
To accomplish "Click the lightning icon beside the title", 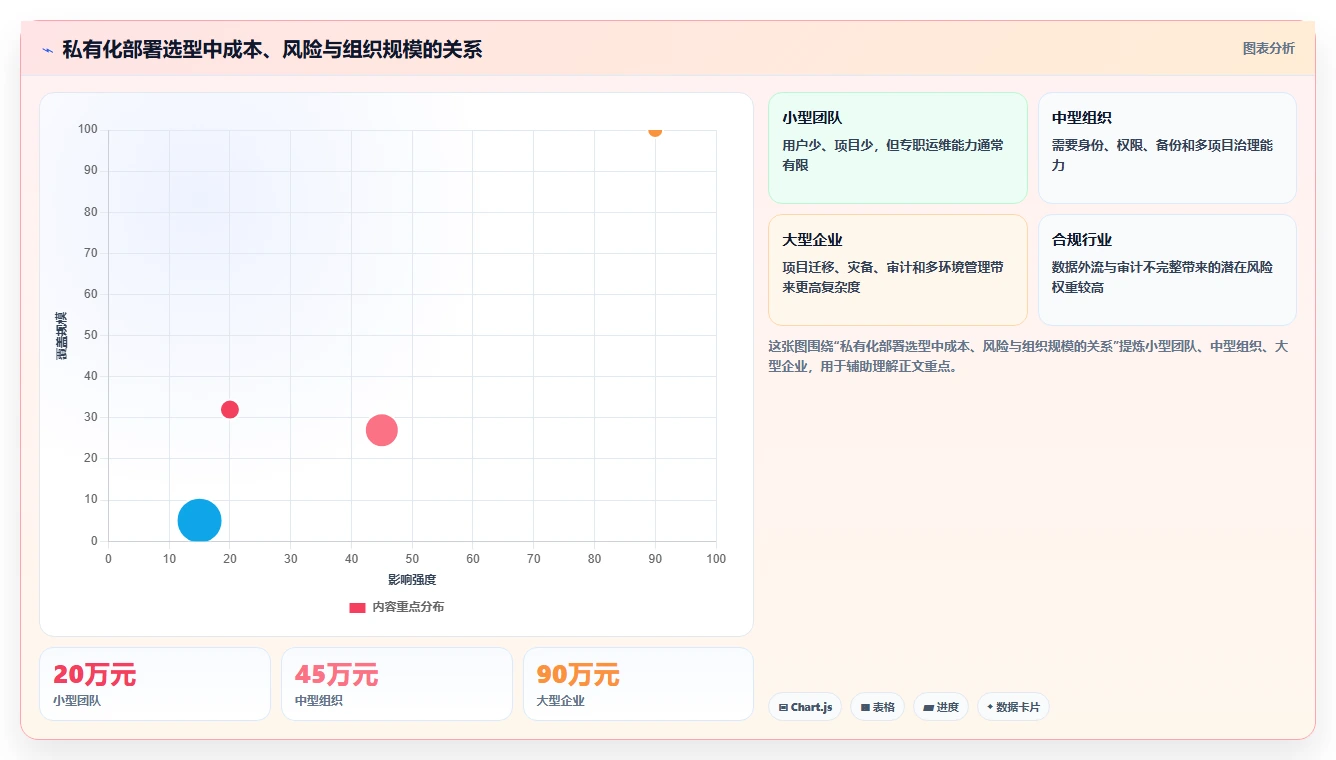I will (47, 50).
